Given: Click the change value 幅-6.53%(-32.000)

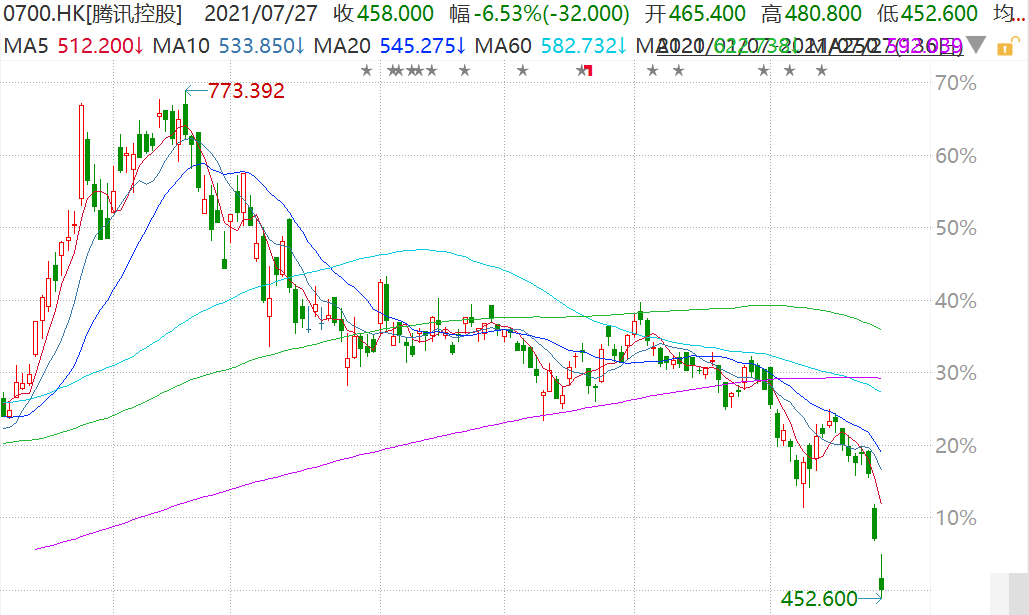Looking at the screenshot, I should (539, 13).
